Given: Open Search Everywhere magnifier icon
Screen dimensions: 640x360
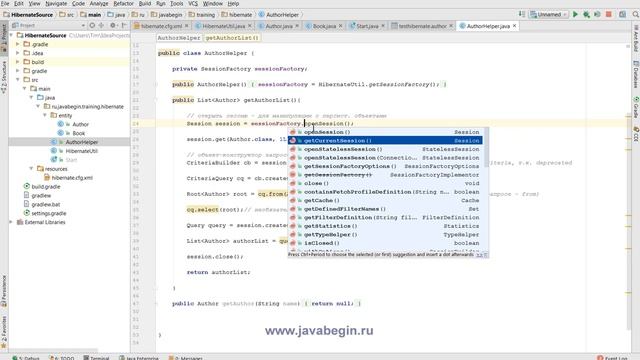Looking at the screenshot, I should 636,14.
